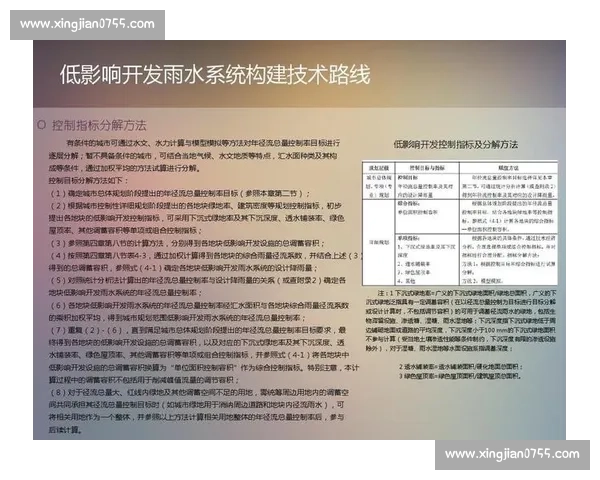Click the table header cell "控制目标与指标"

(427, 168)
